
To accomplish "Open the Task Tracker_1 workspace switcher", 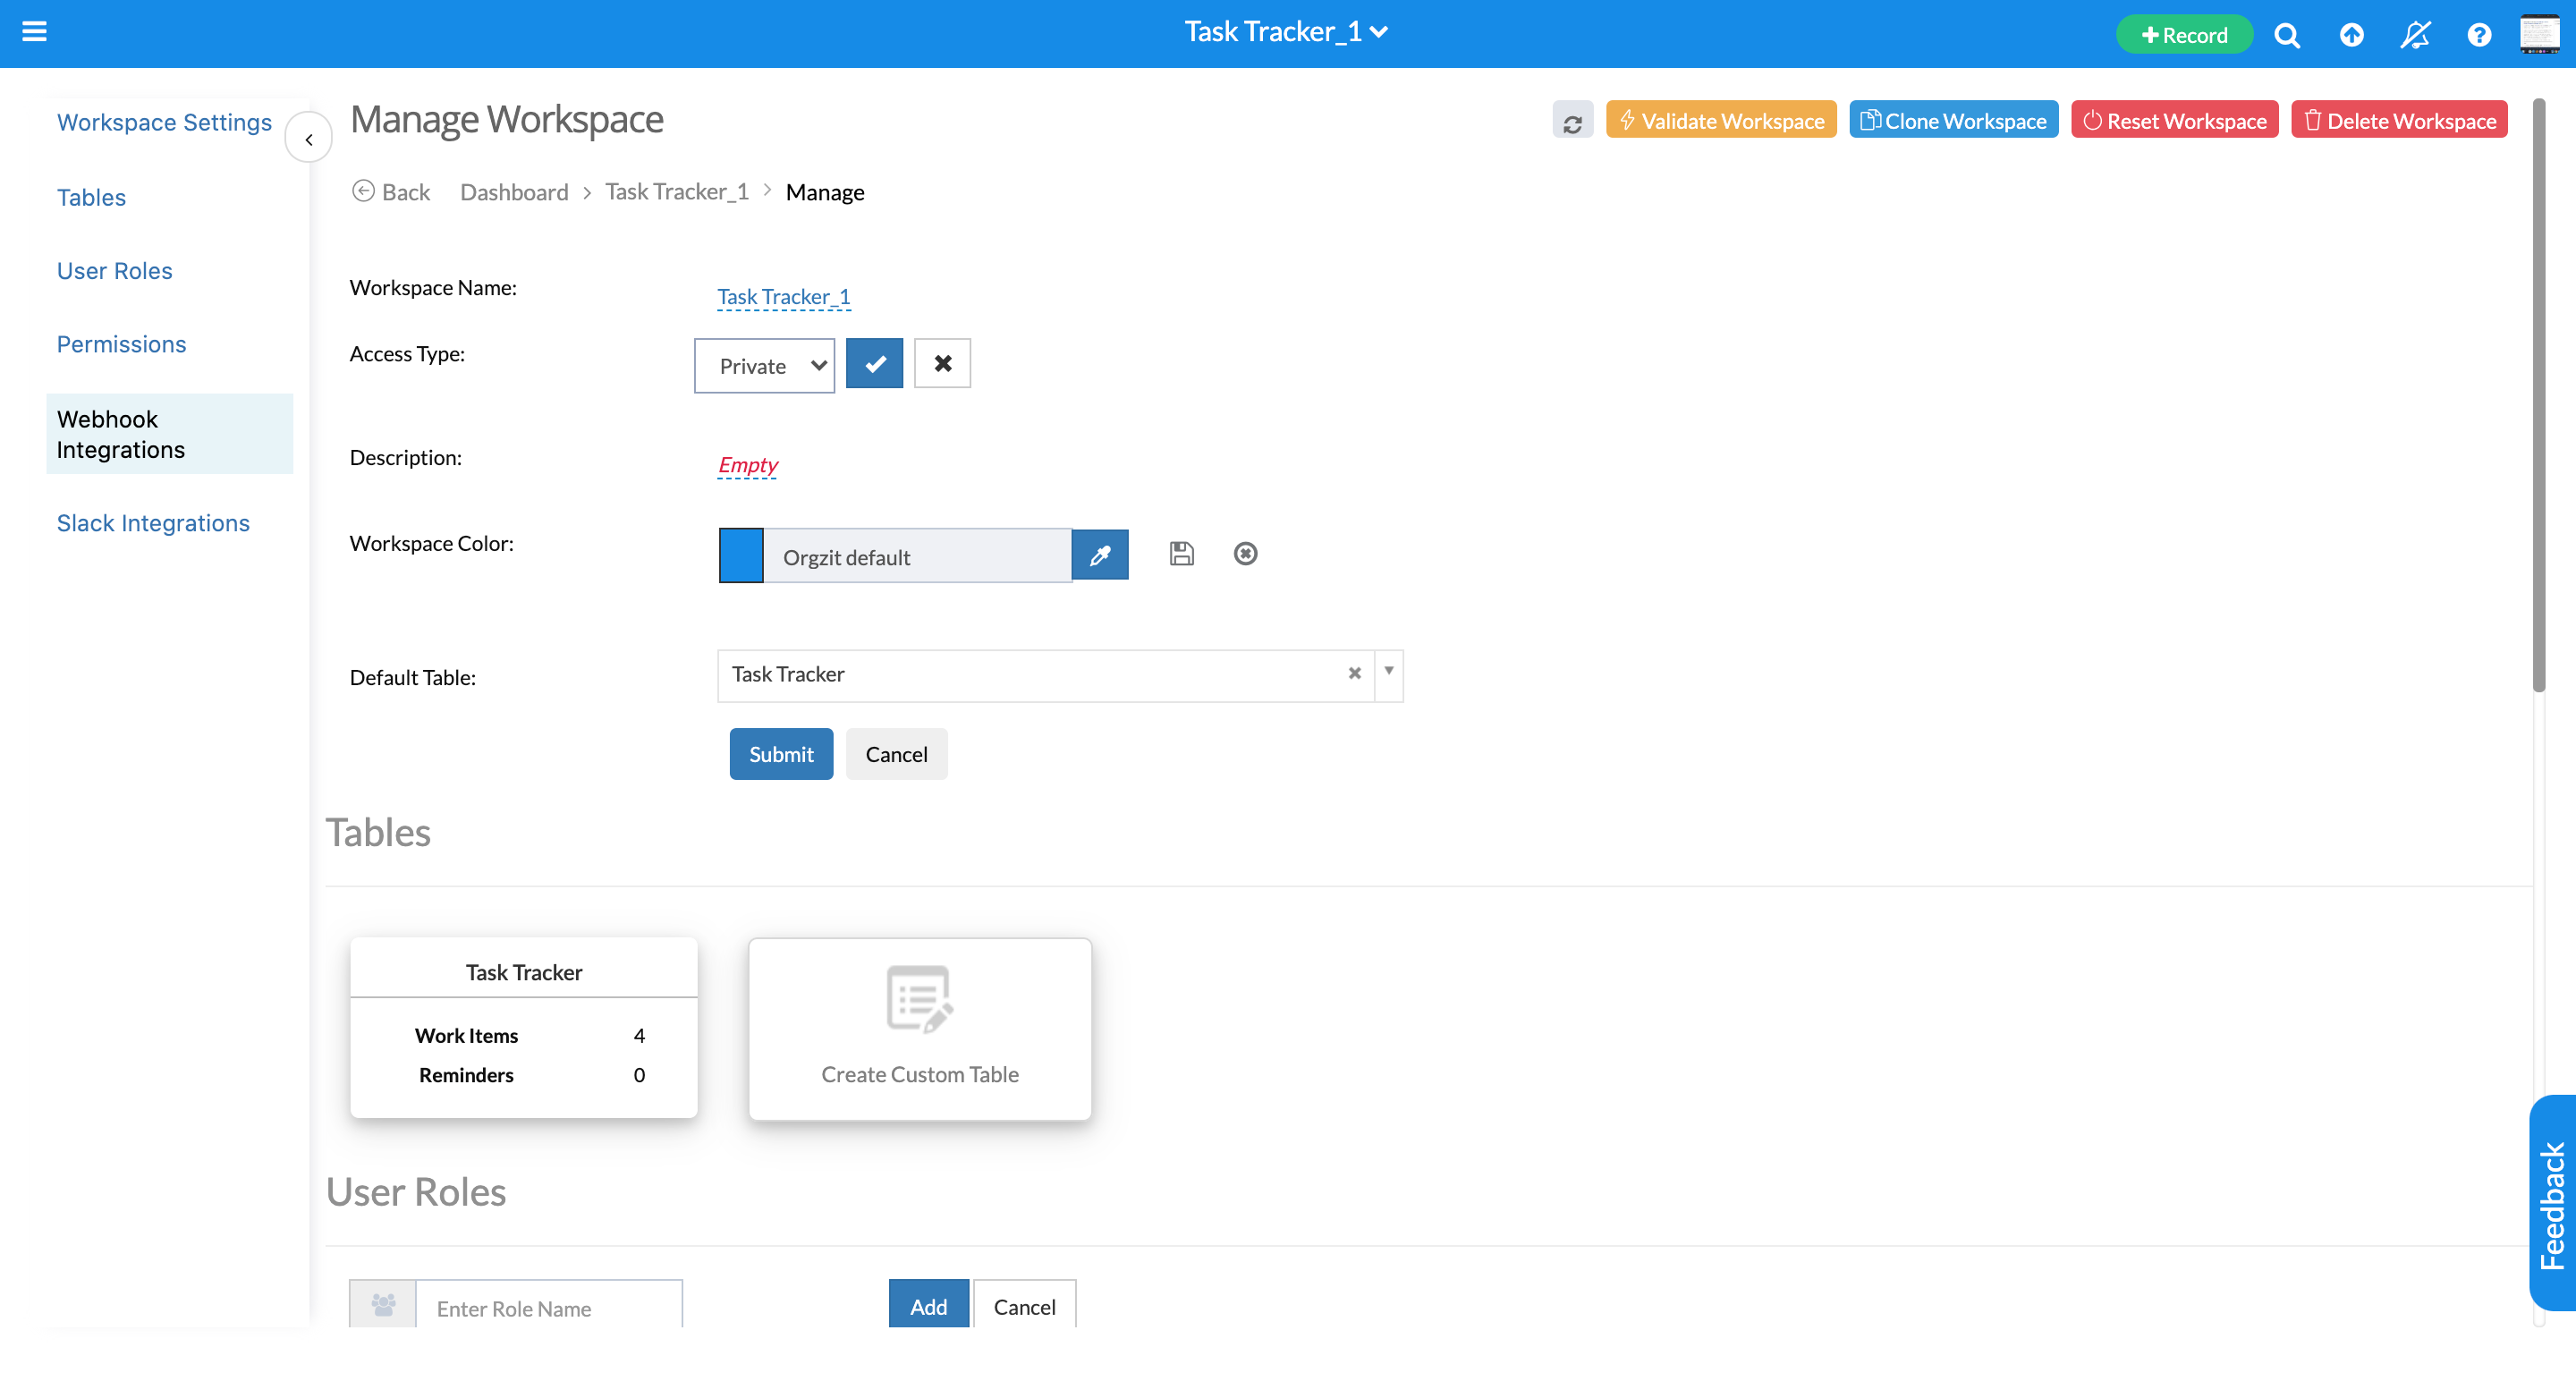I will 1286,32.
